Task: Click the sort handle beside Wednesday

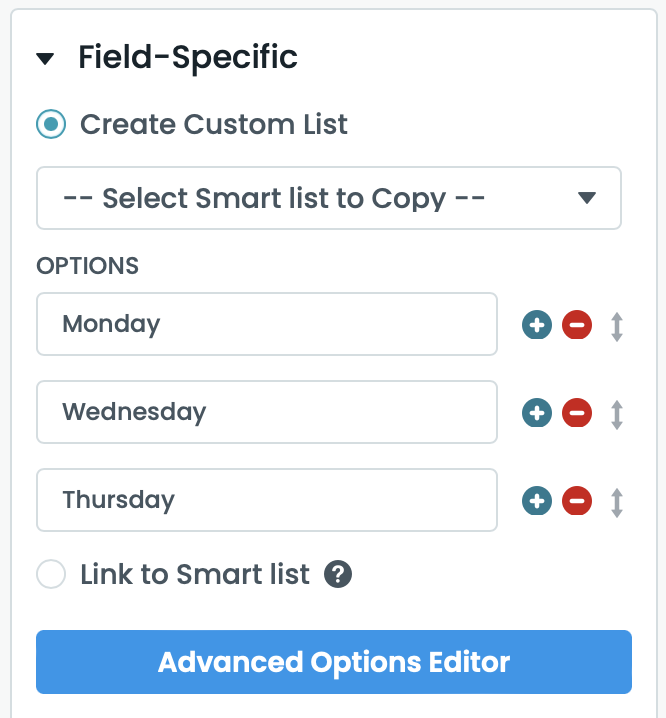Action: [x=617, y=414]
